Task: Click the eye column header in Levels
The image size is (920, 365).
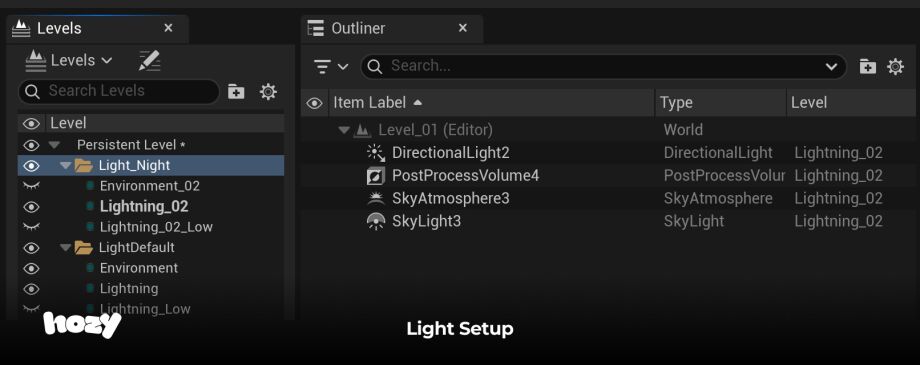Action: (31, 123)
